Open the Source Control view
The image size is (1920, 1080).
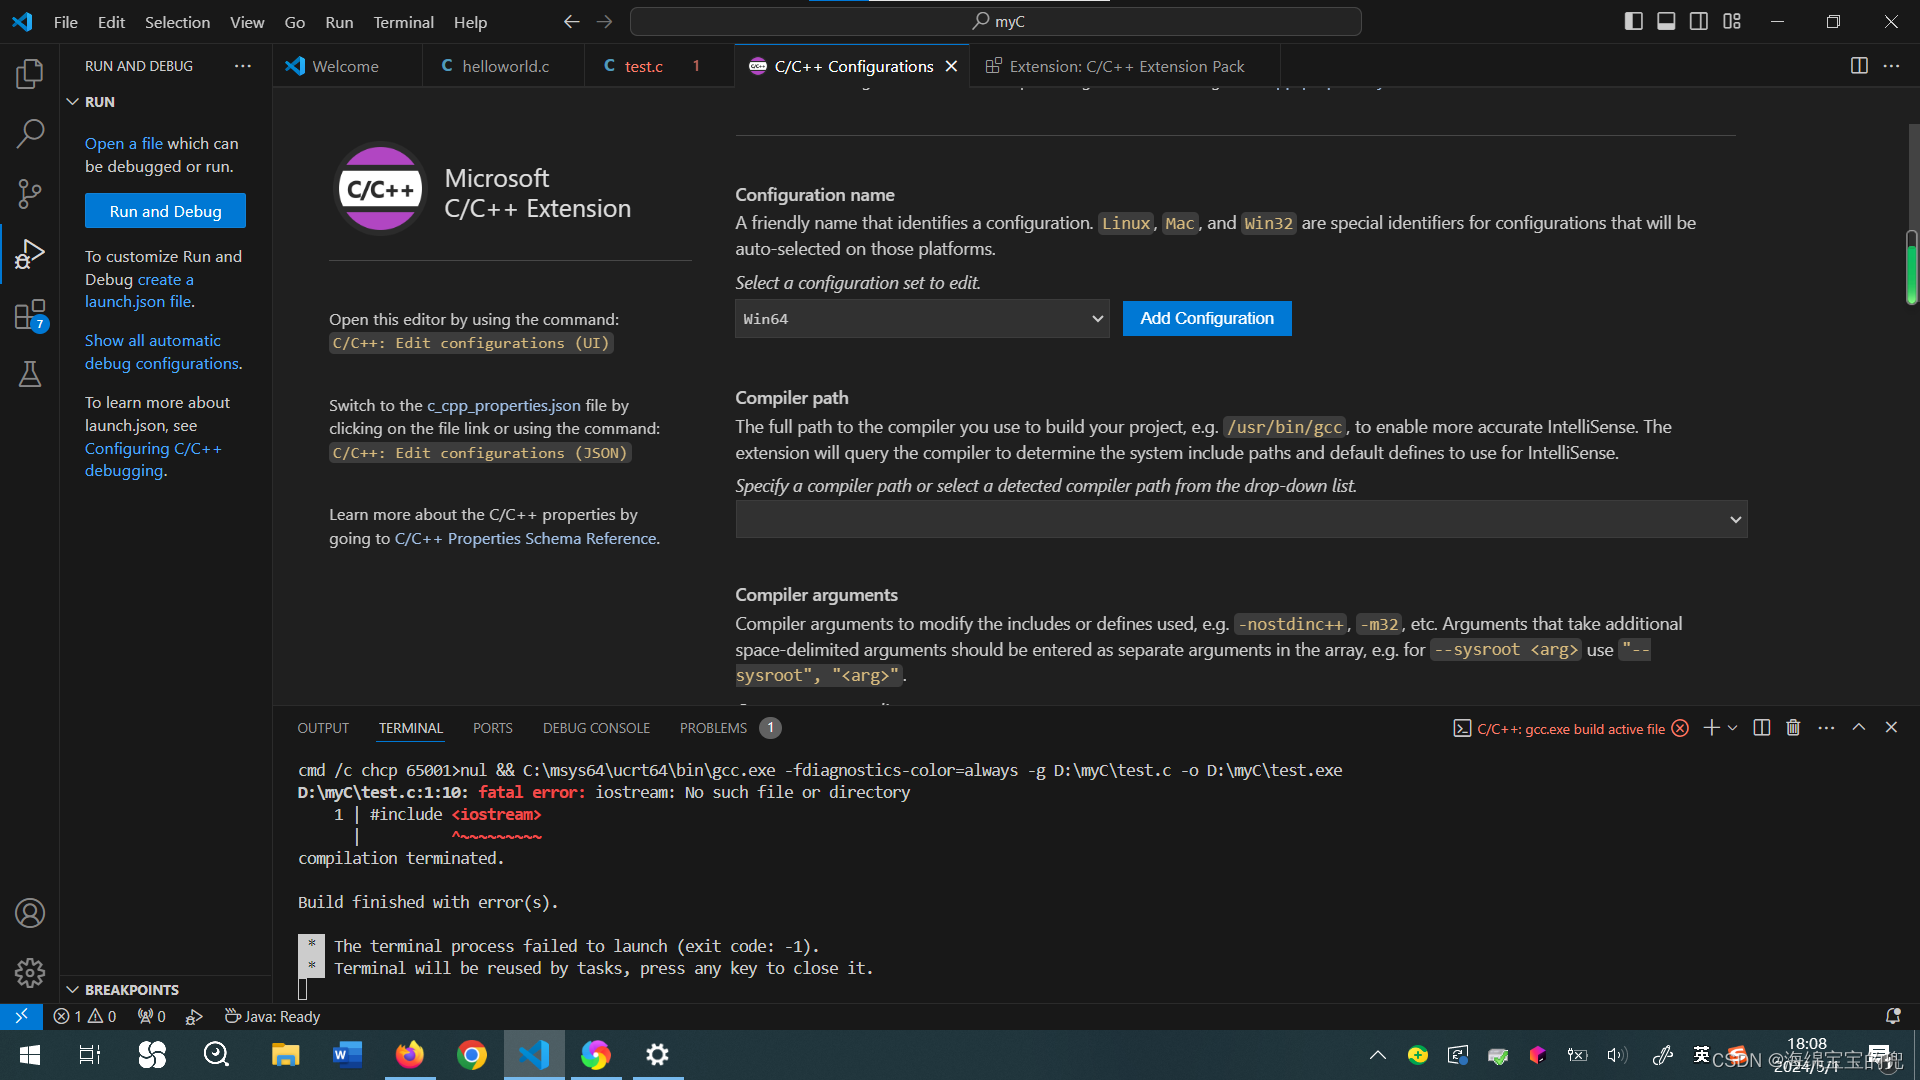point(29,193)
